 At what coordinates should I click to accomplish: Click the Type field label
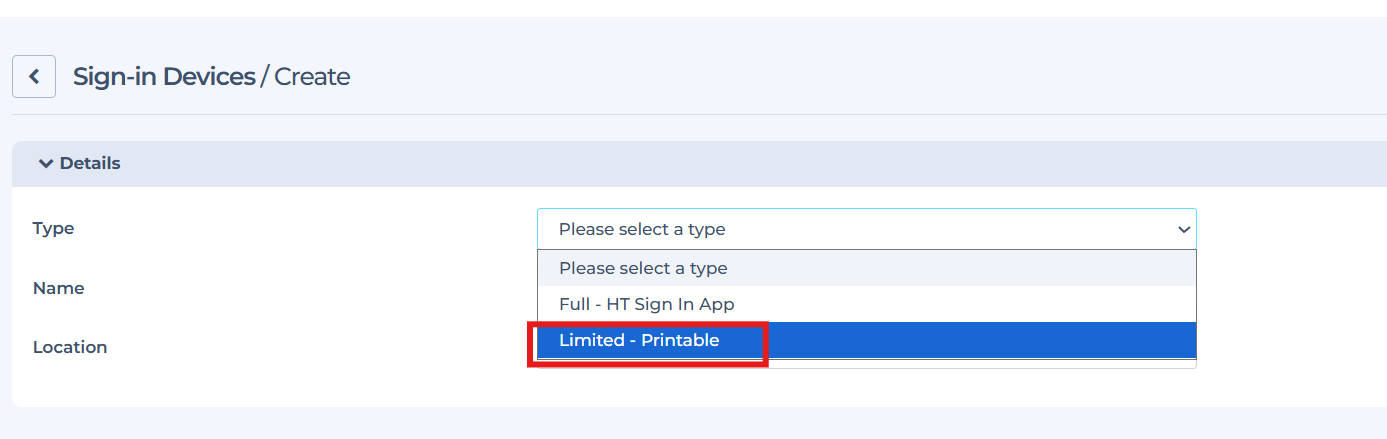tap(54, 228)
